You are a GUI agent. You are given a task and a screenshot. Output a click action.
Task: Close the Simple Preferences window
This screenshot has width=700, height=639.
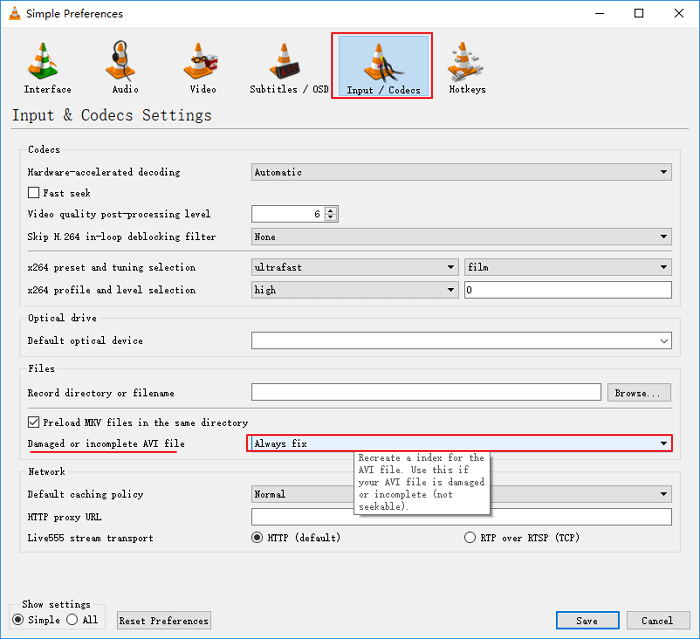[679, 13]
